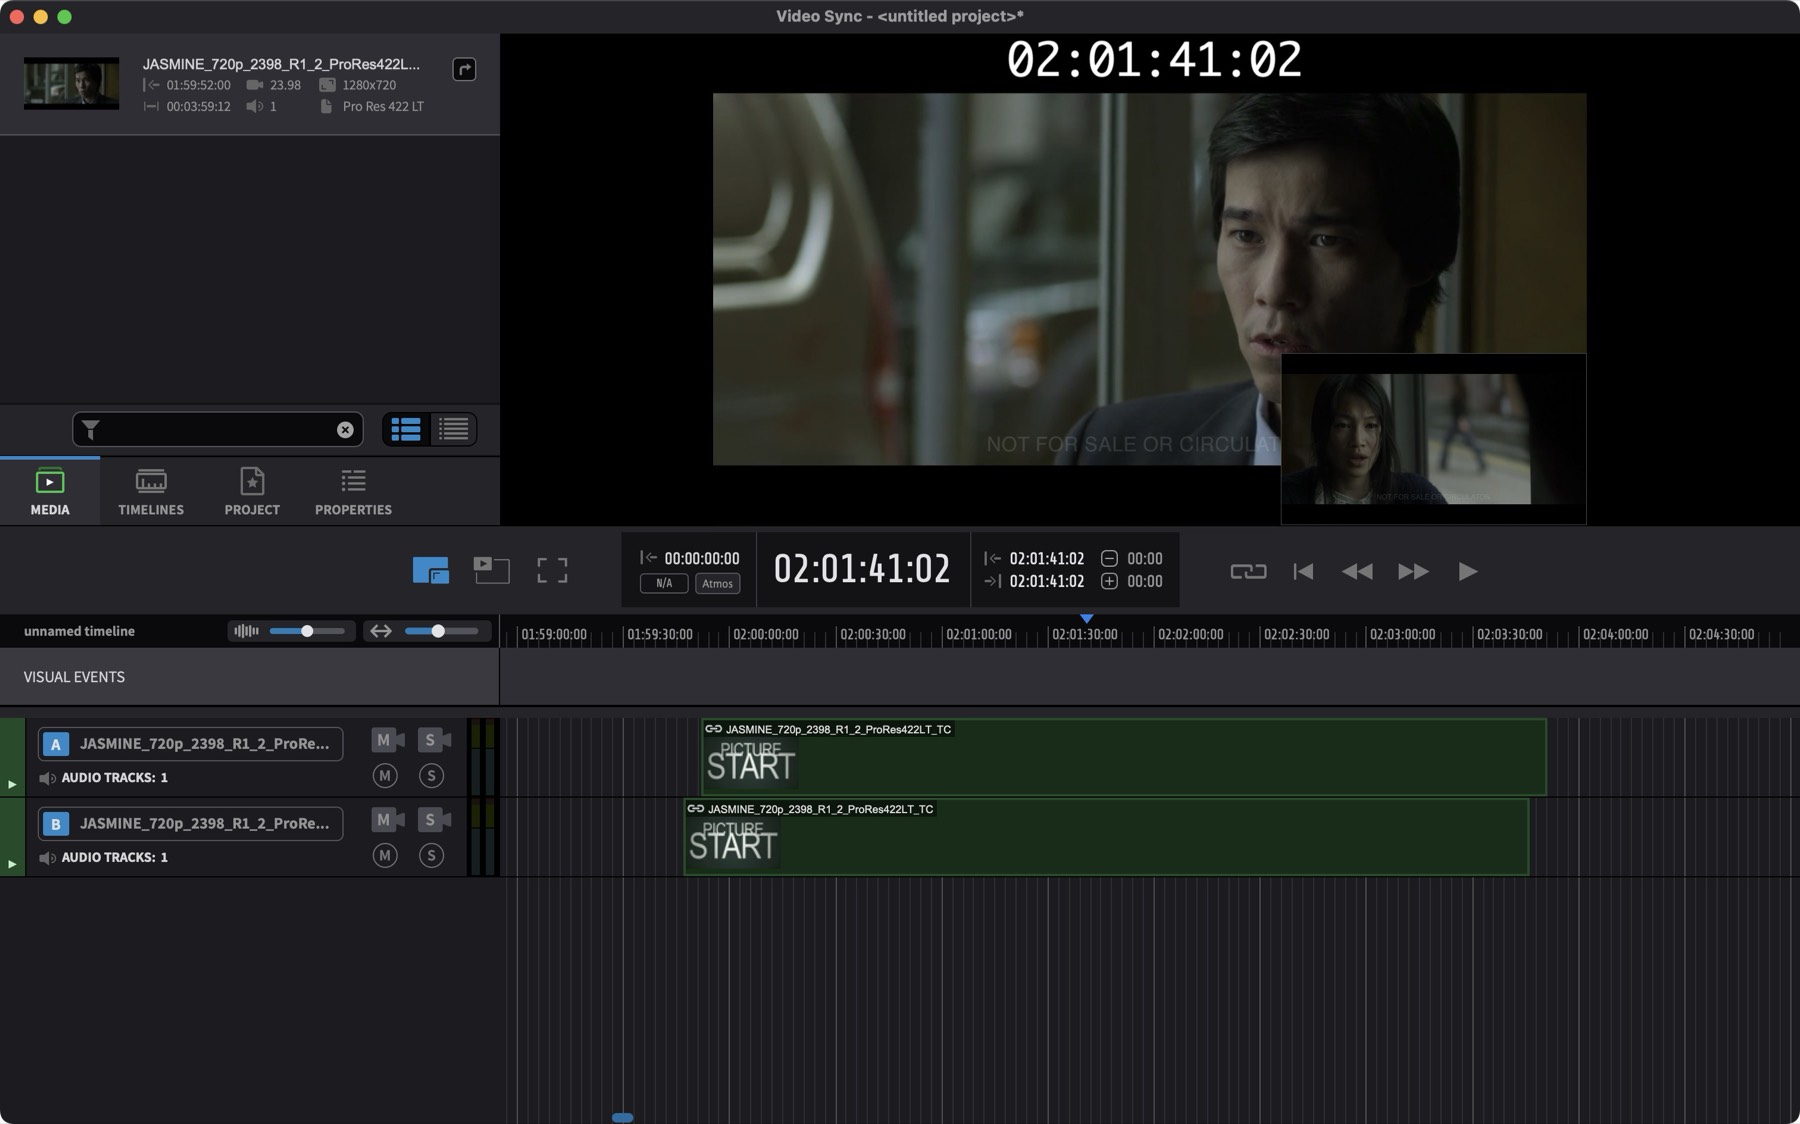Viewport: 1800px width, 1124px height.
Task: Click the playhead marker on the ruler
Action: (x=1087, y=619)
